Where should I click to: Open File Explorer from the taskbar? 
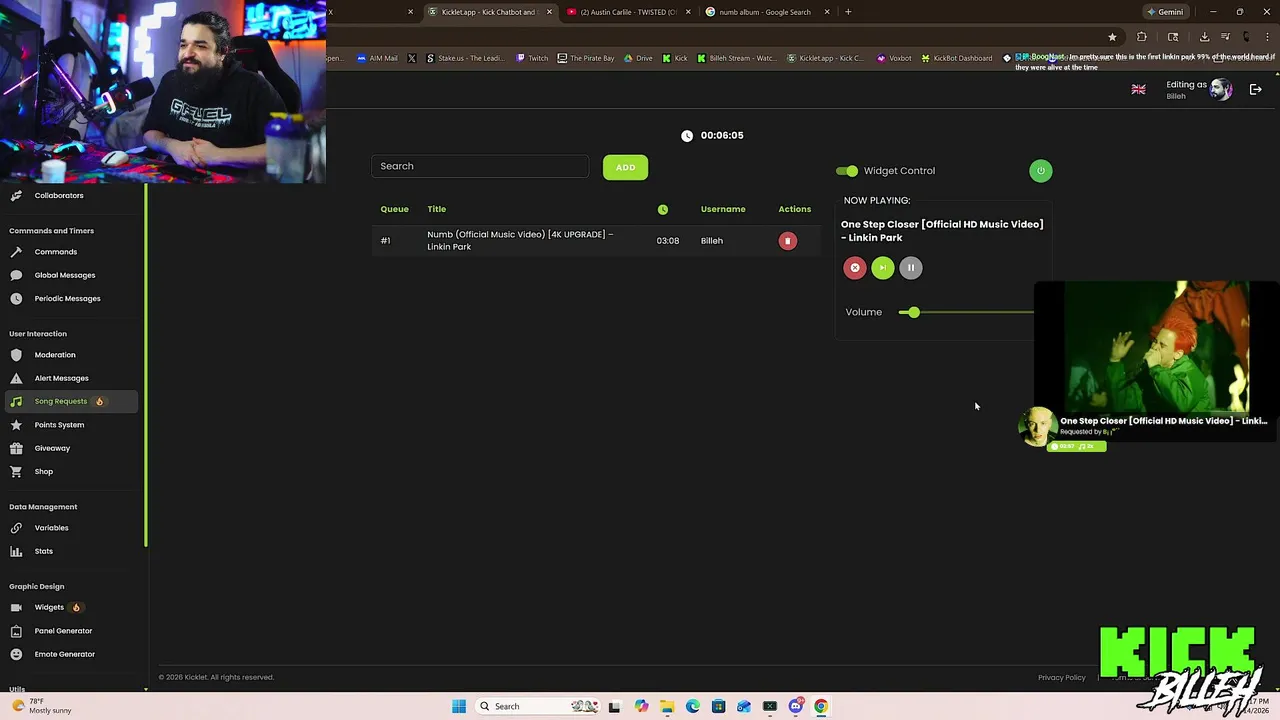click(x=667, y=706)
